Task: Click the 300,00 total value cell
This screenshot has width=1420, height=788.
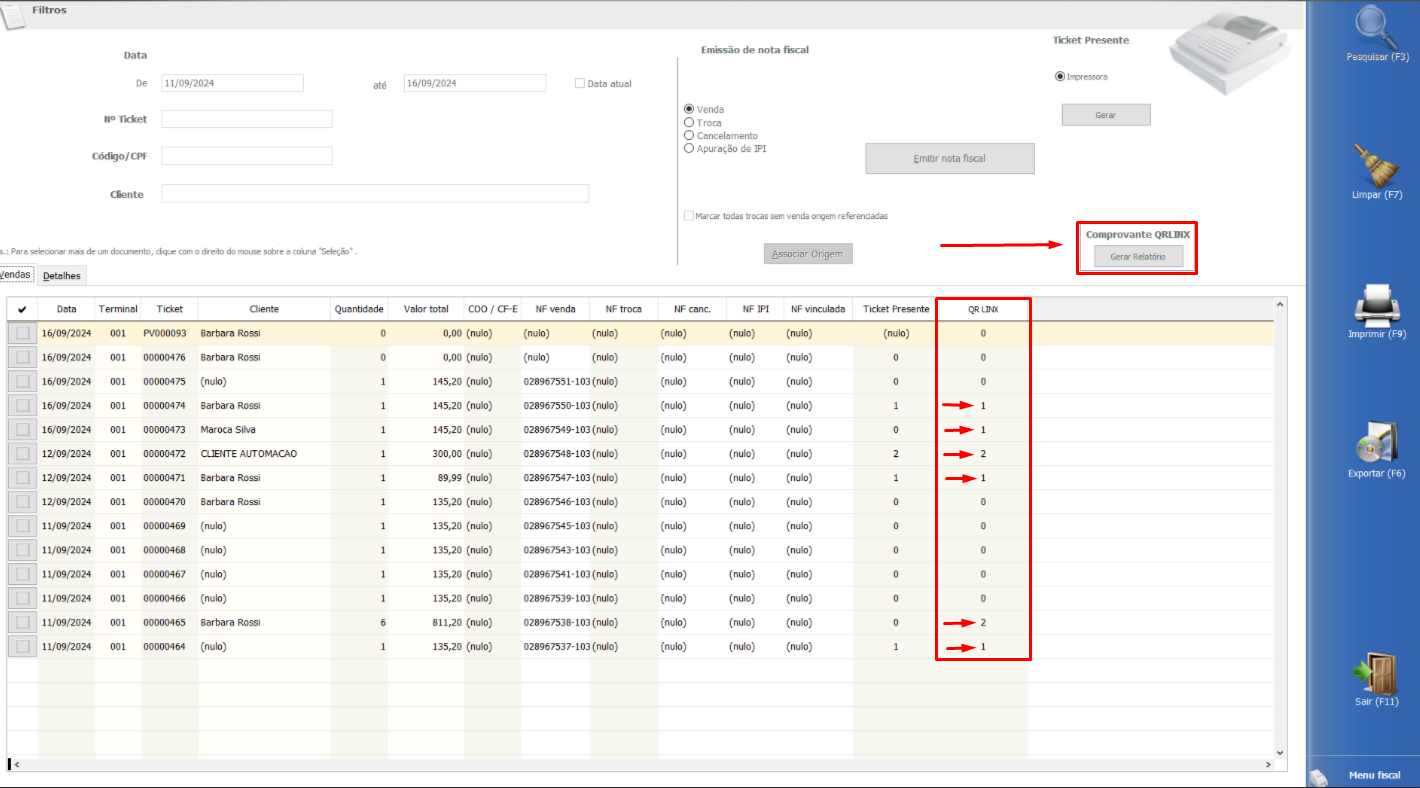Action: click(x=426, y=453)
